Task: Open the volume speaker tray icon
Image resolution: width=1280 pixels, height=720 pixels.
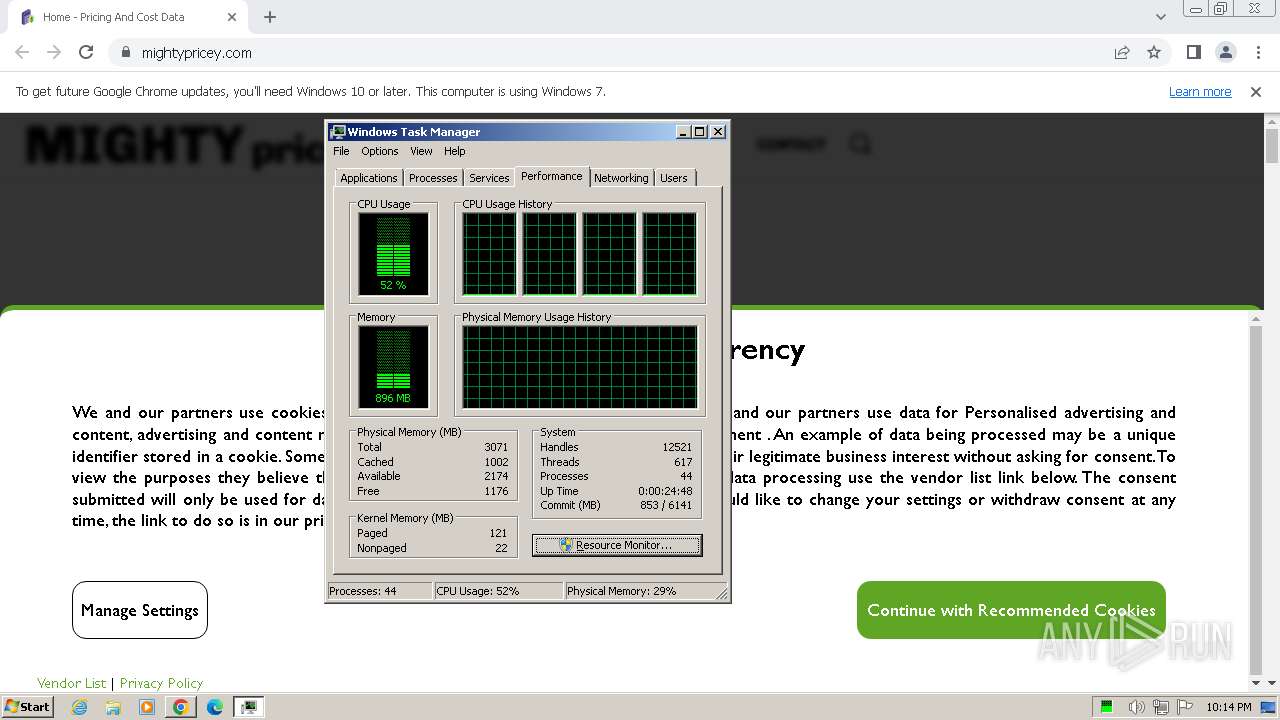Action: pyautogui.click(x=1138, y=707)
